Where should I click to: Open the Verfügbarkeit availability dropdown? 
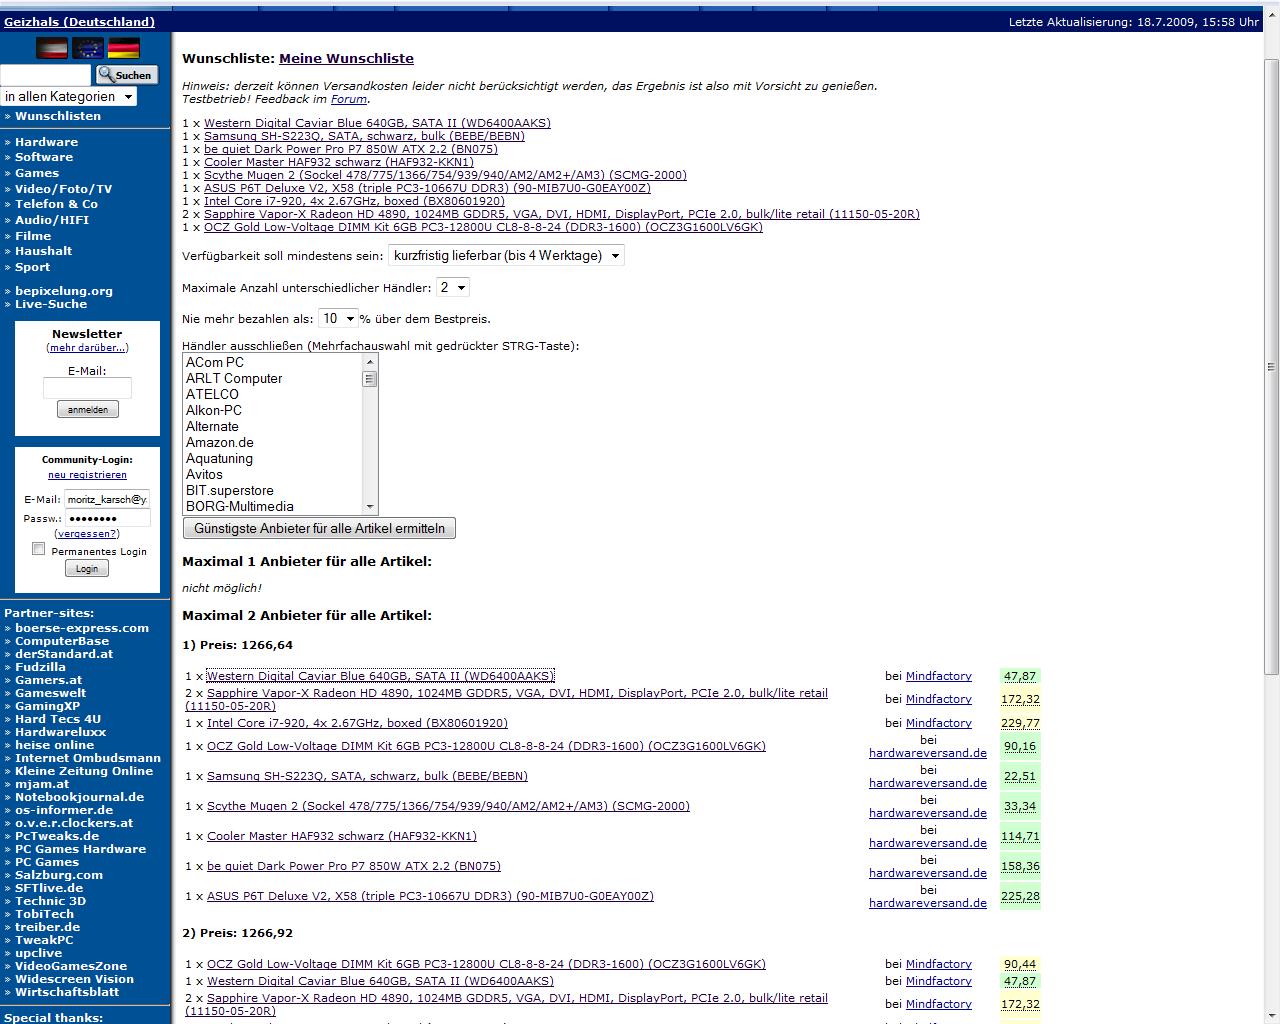coord(506,255)
